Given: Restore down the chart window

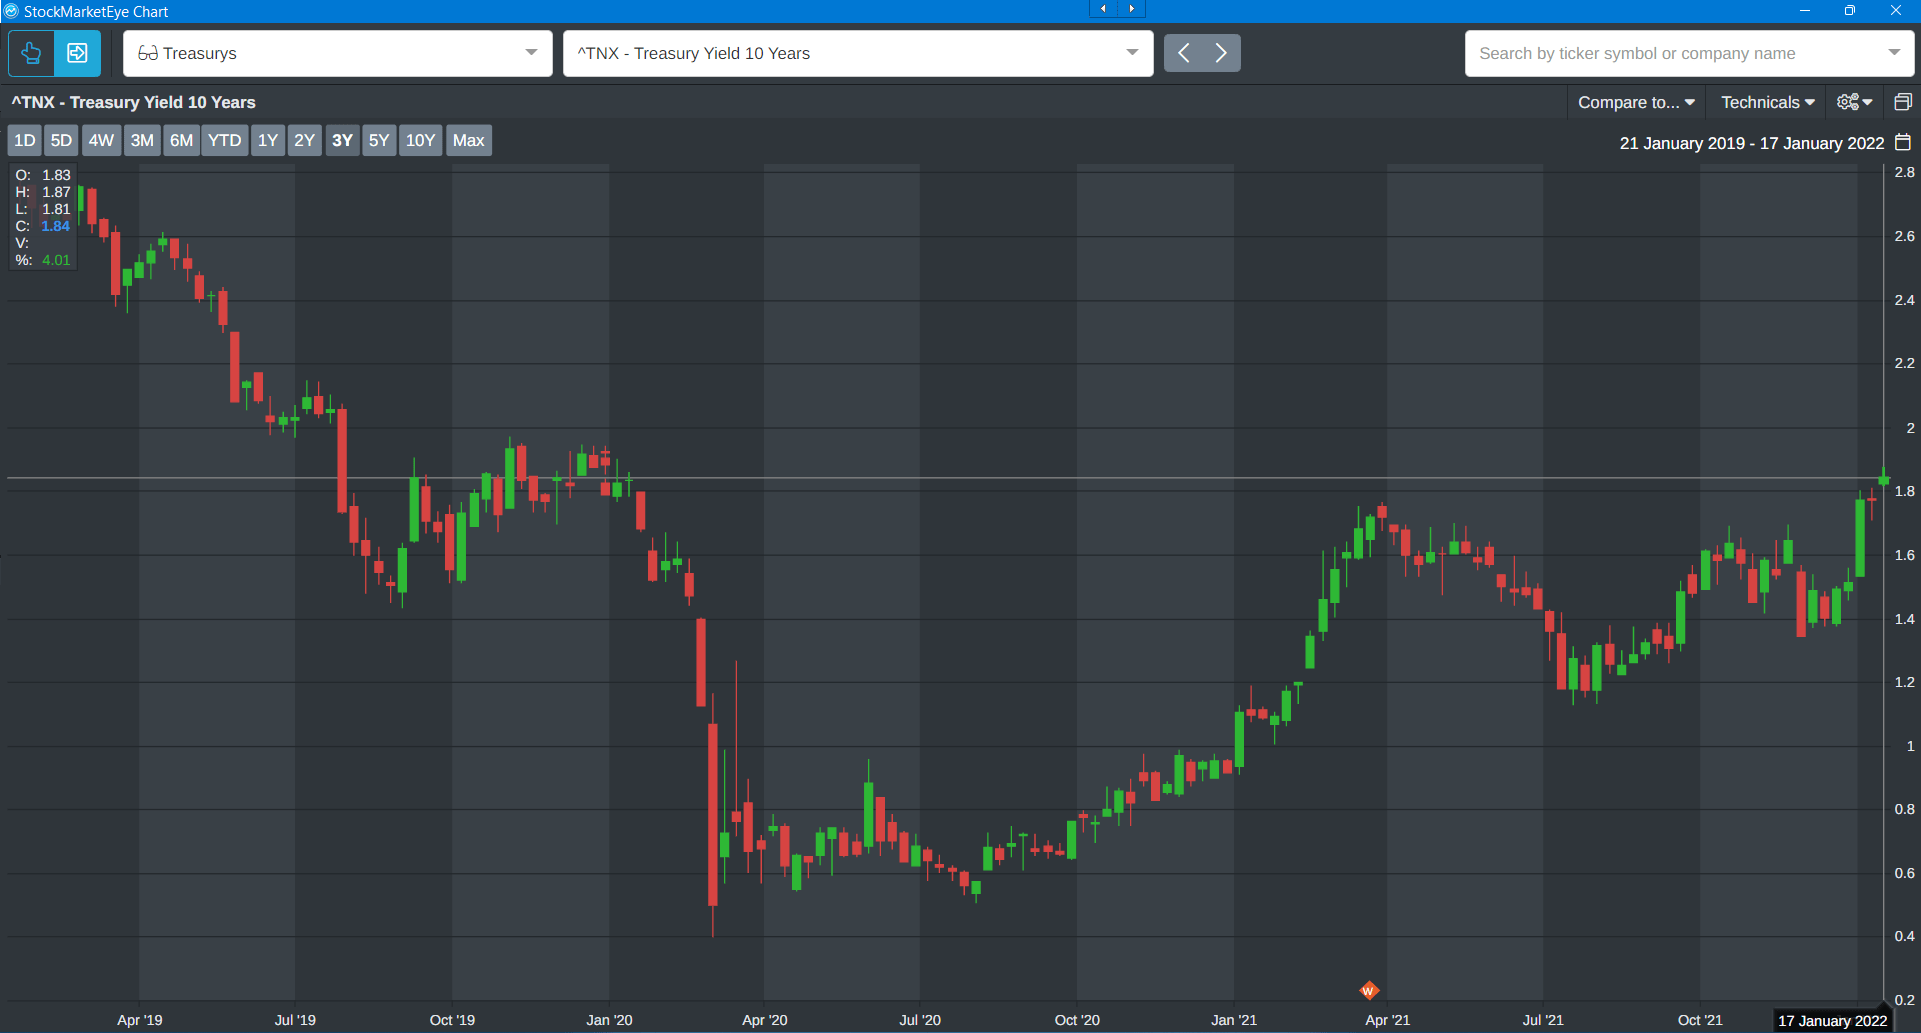Looking at the screenshot, I should [1850, 10].
